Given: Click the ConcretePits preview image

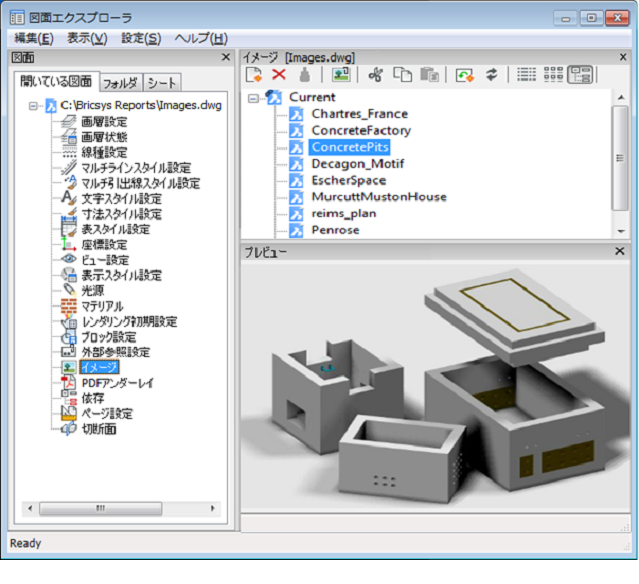Looking at the screenshot, I should click(x=436, y=388).
